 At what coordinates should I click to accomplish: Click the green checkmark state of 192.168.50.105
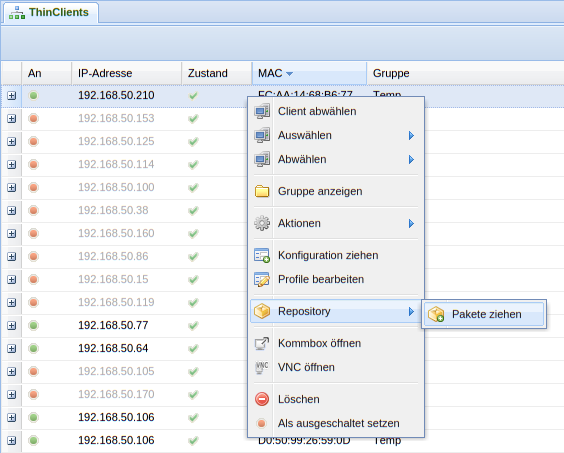(x=193, y=372)
